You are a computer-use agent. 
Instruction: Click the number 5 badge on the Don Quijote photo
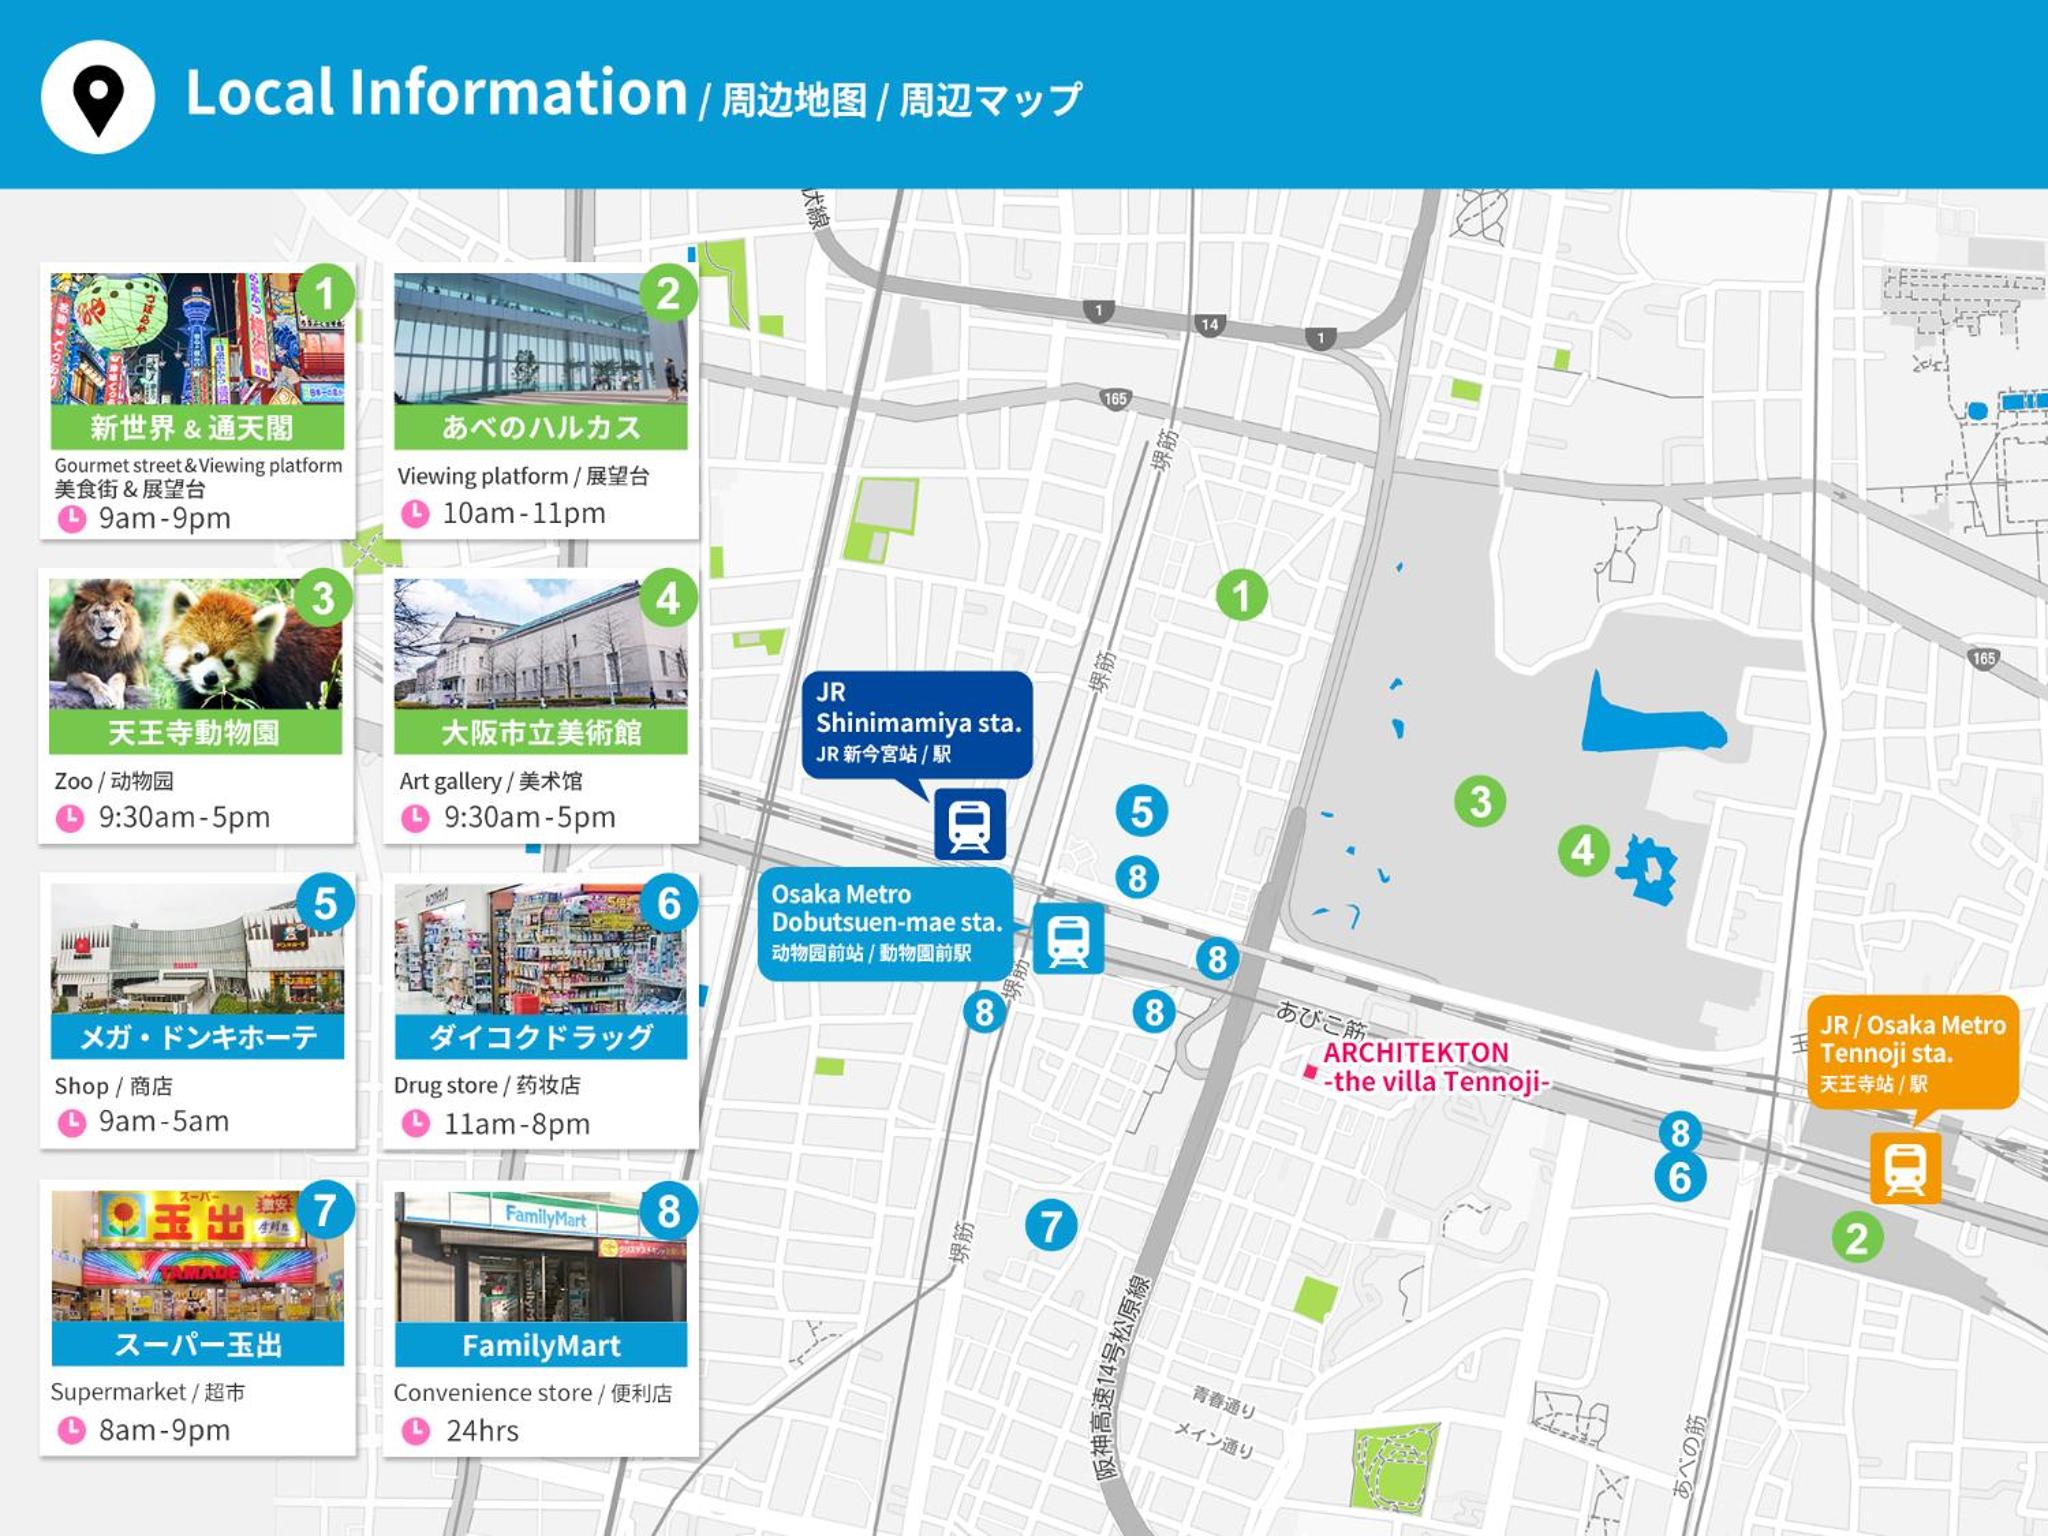click(325, 903)
